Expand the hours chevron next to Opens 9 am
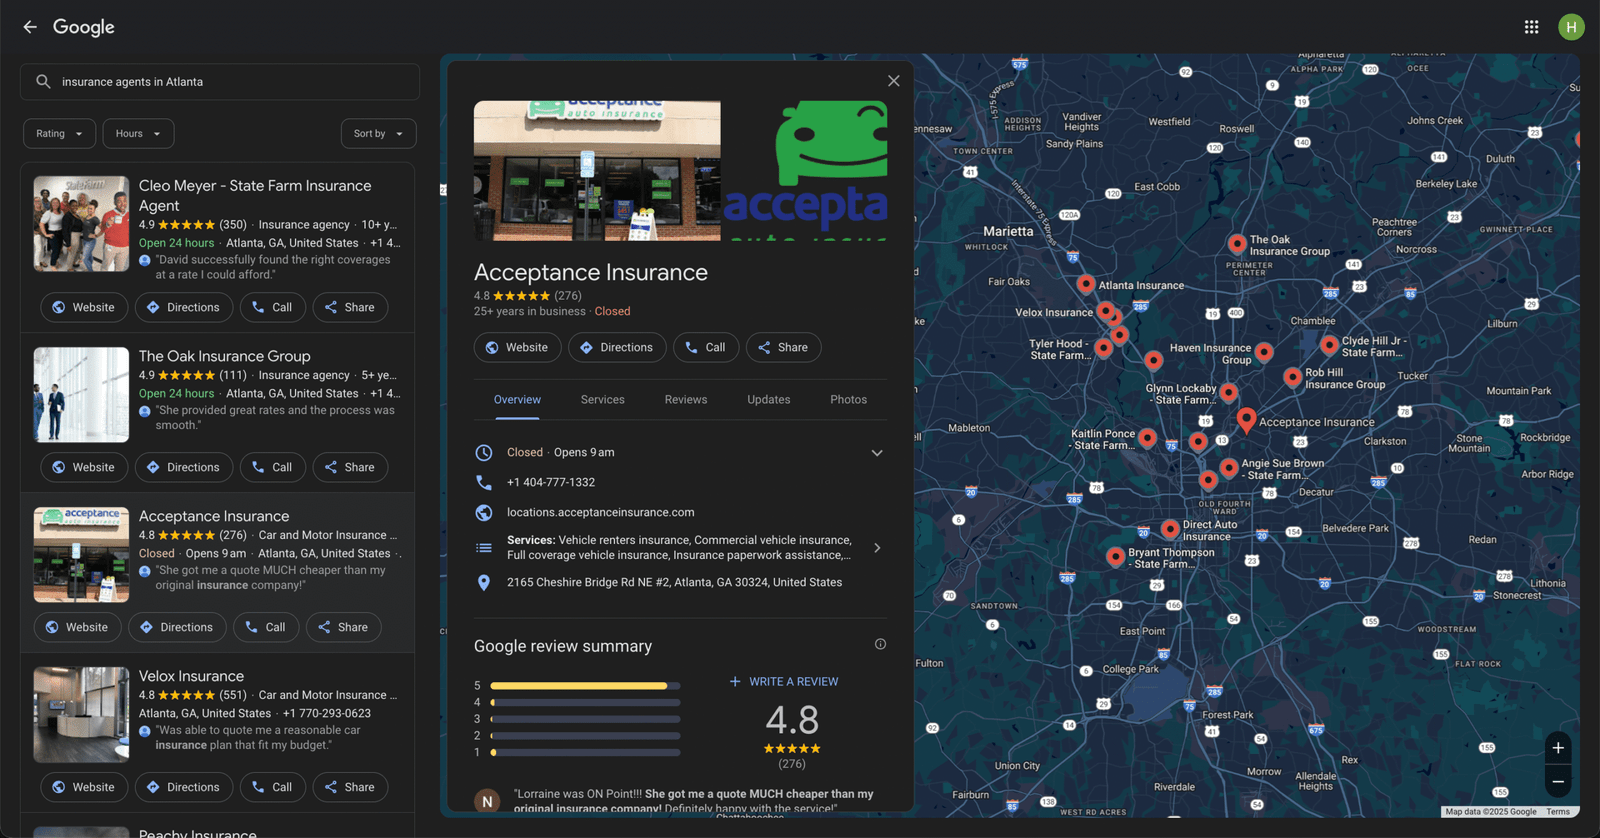1600x838 pixels. 877,453
